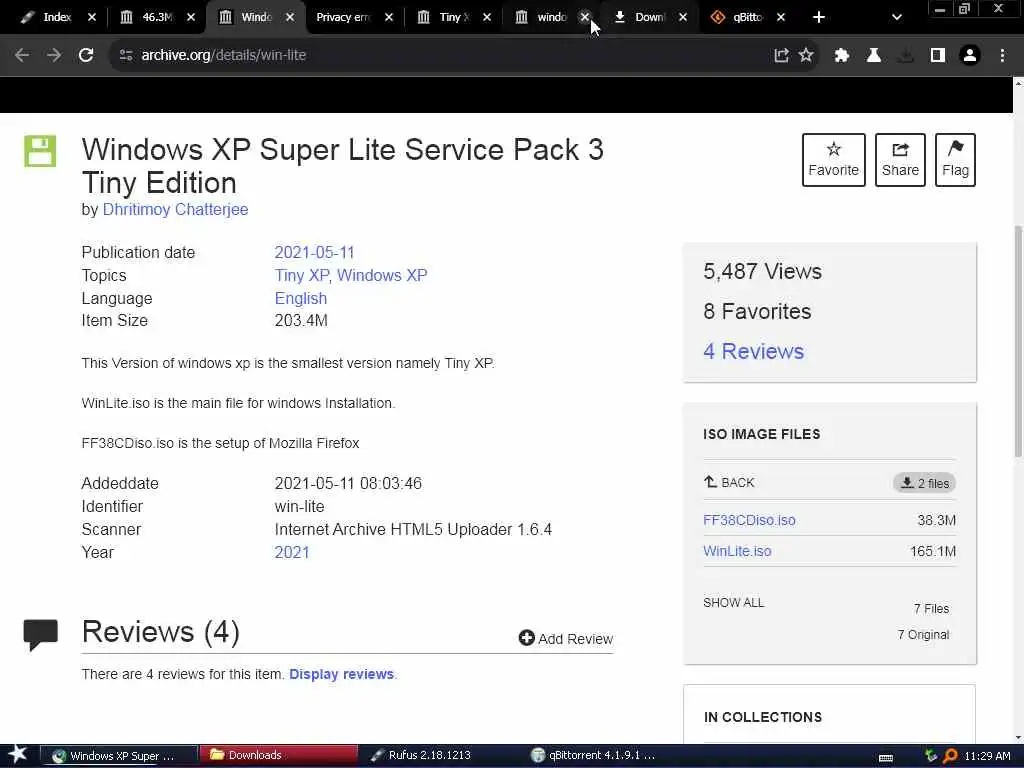Click the Share item button
The image size is (1024, 768).
pos(900,160)
